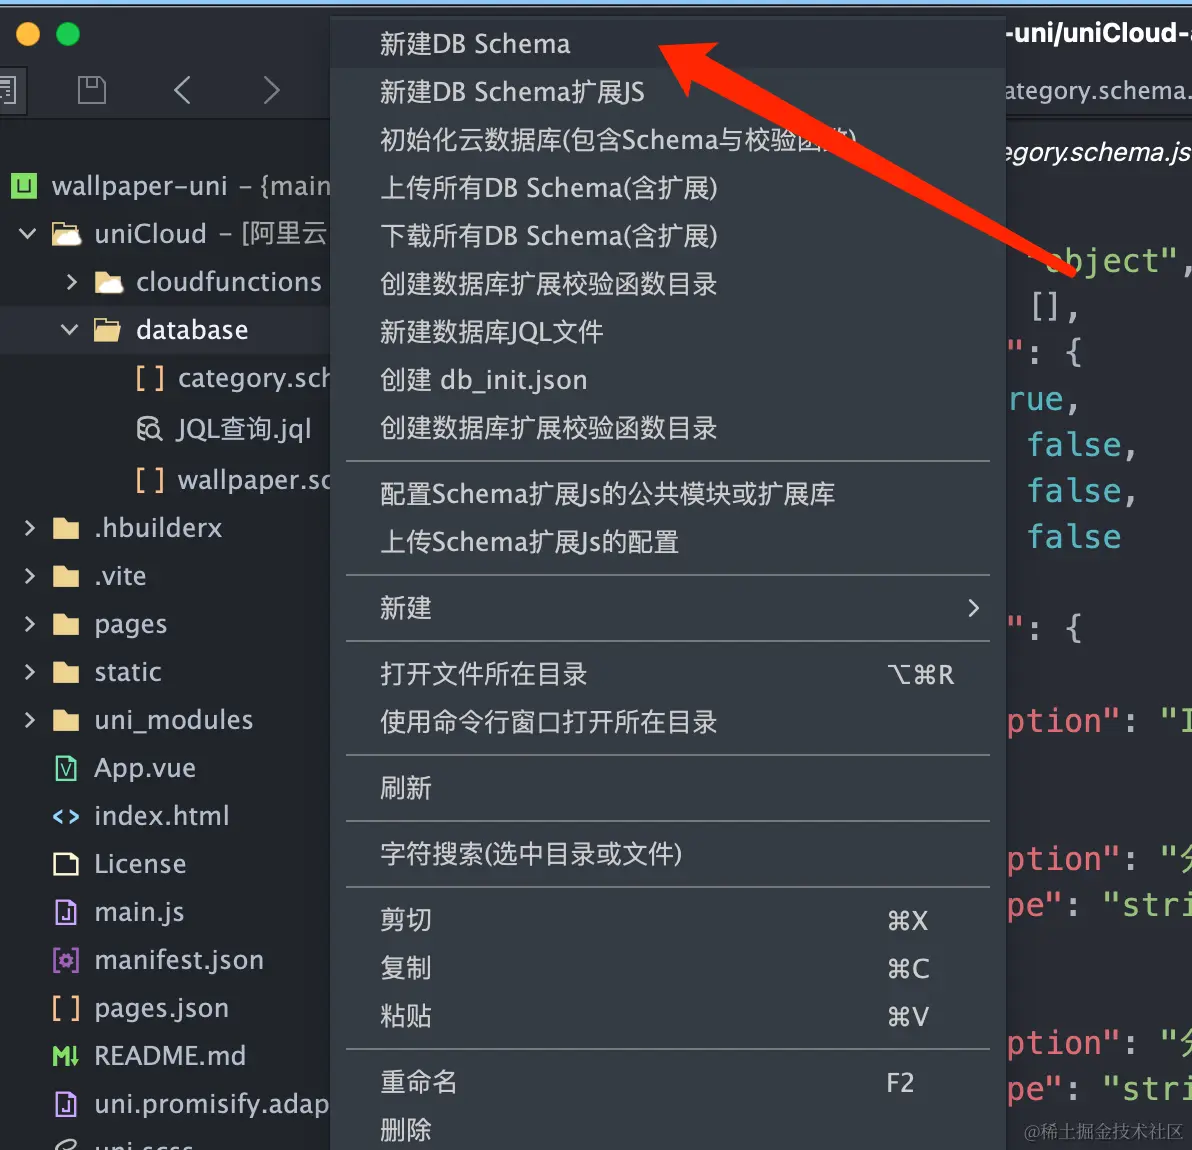Select 字符搜索(选中目录或文件)
Image resolution: width=1192 pixels, height=1150 pixels.
[667, 854]
